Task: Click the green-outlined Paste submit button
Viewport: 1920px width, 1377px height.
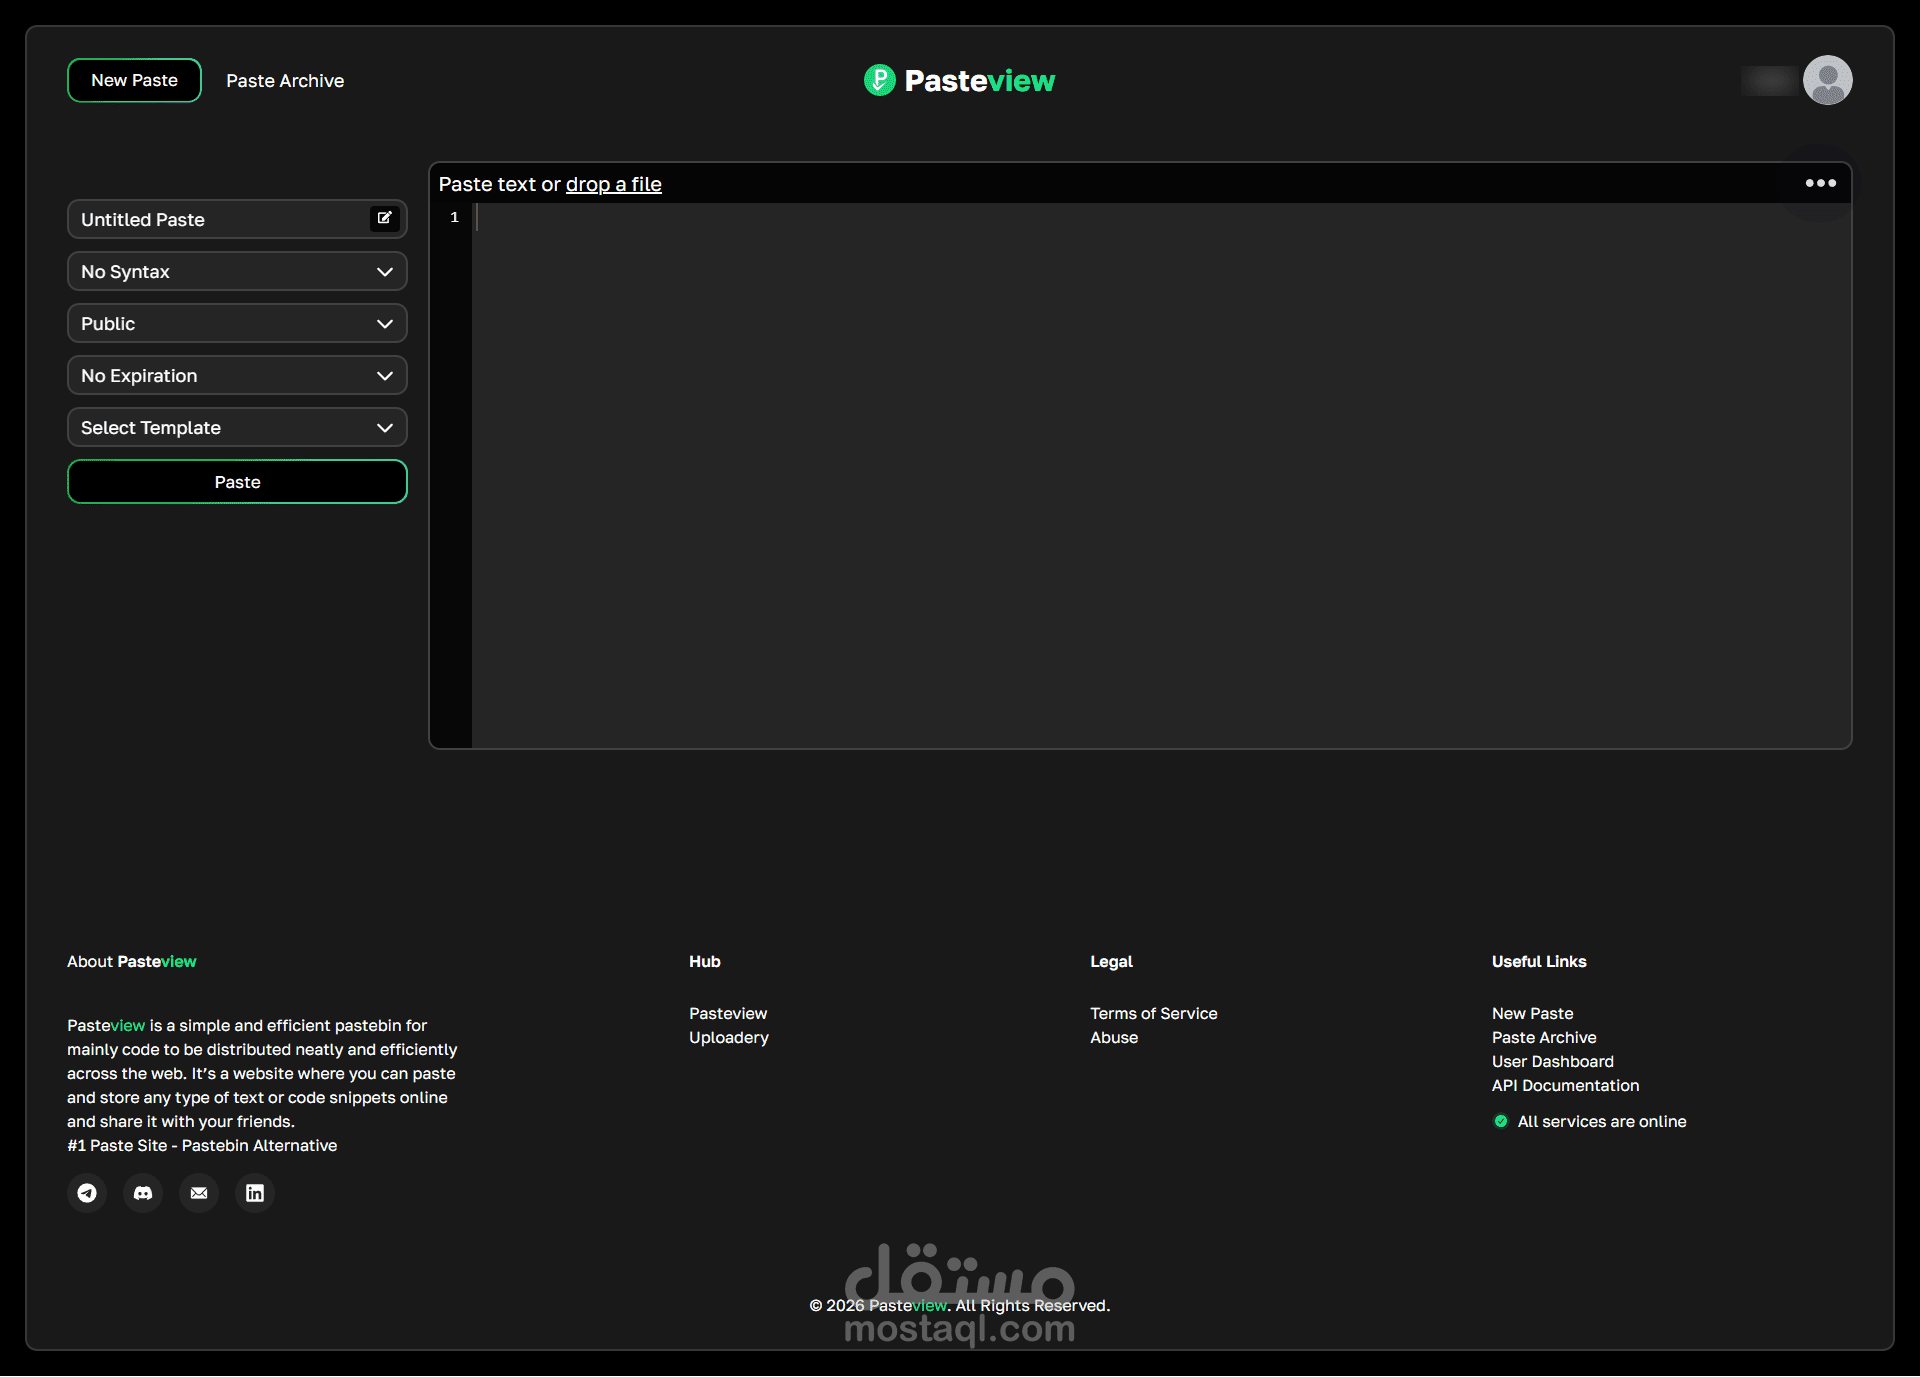Action: pyautogui.click(x=237, y=481)
